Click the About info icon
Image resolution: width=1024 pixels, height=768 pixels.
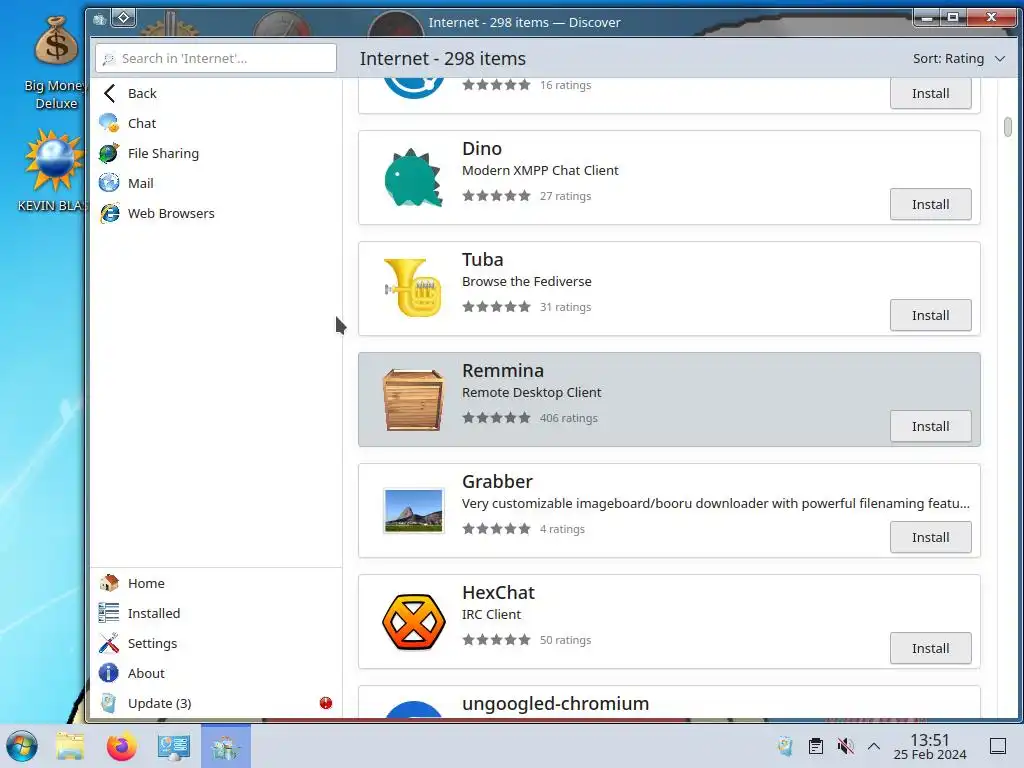click(109, 673)
